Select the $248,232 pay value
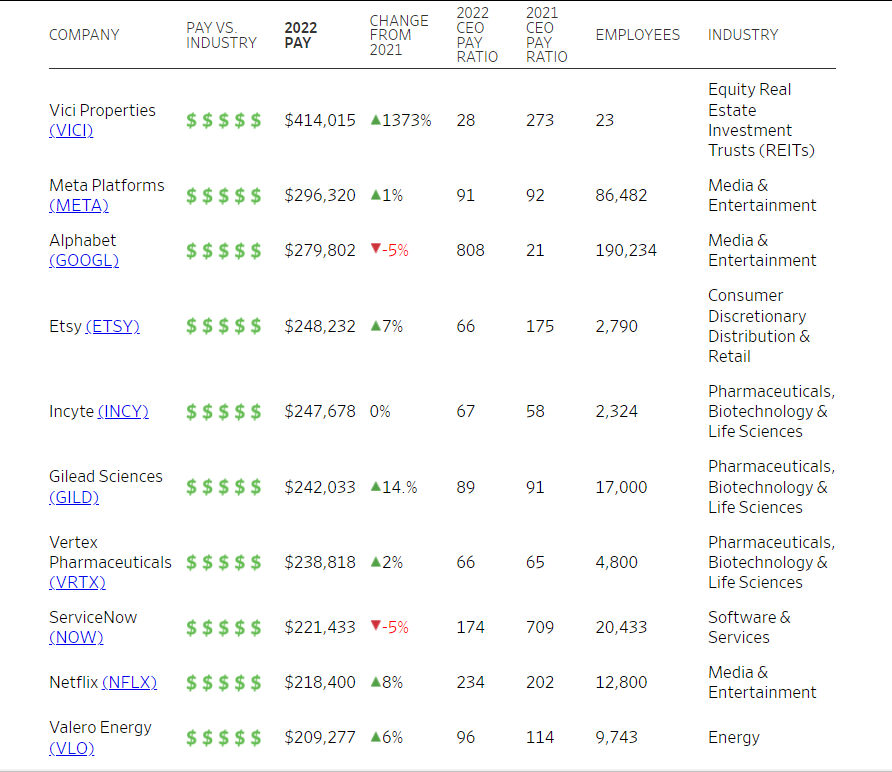Image resolution: width=892 pixels, height=772 pixels. pos(320,327)
